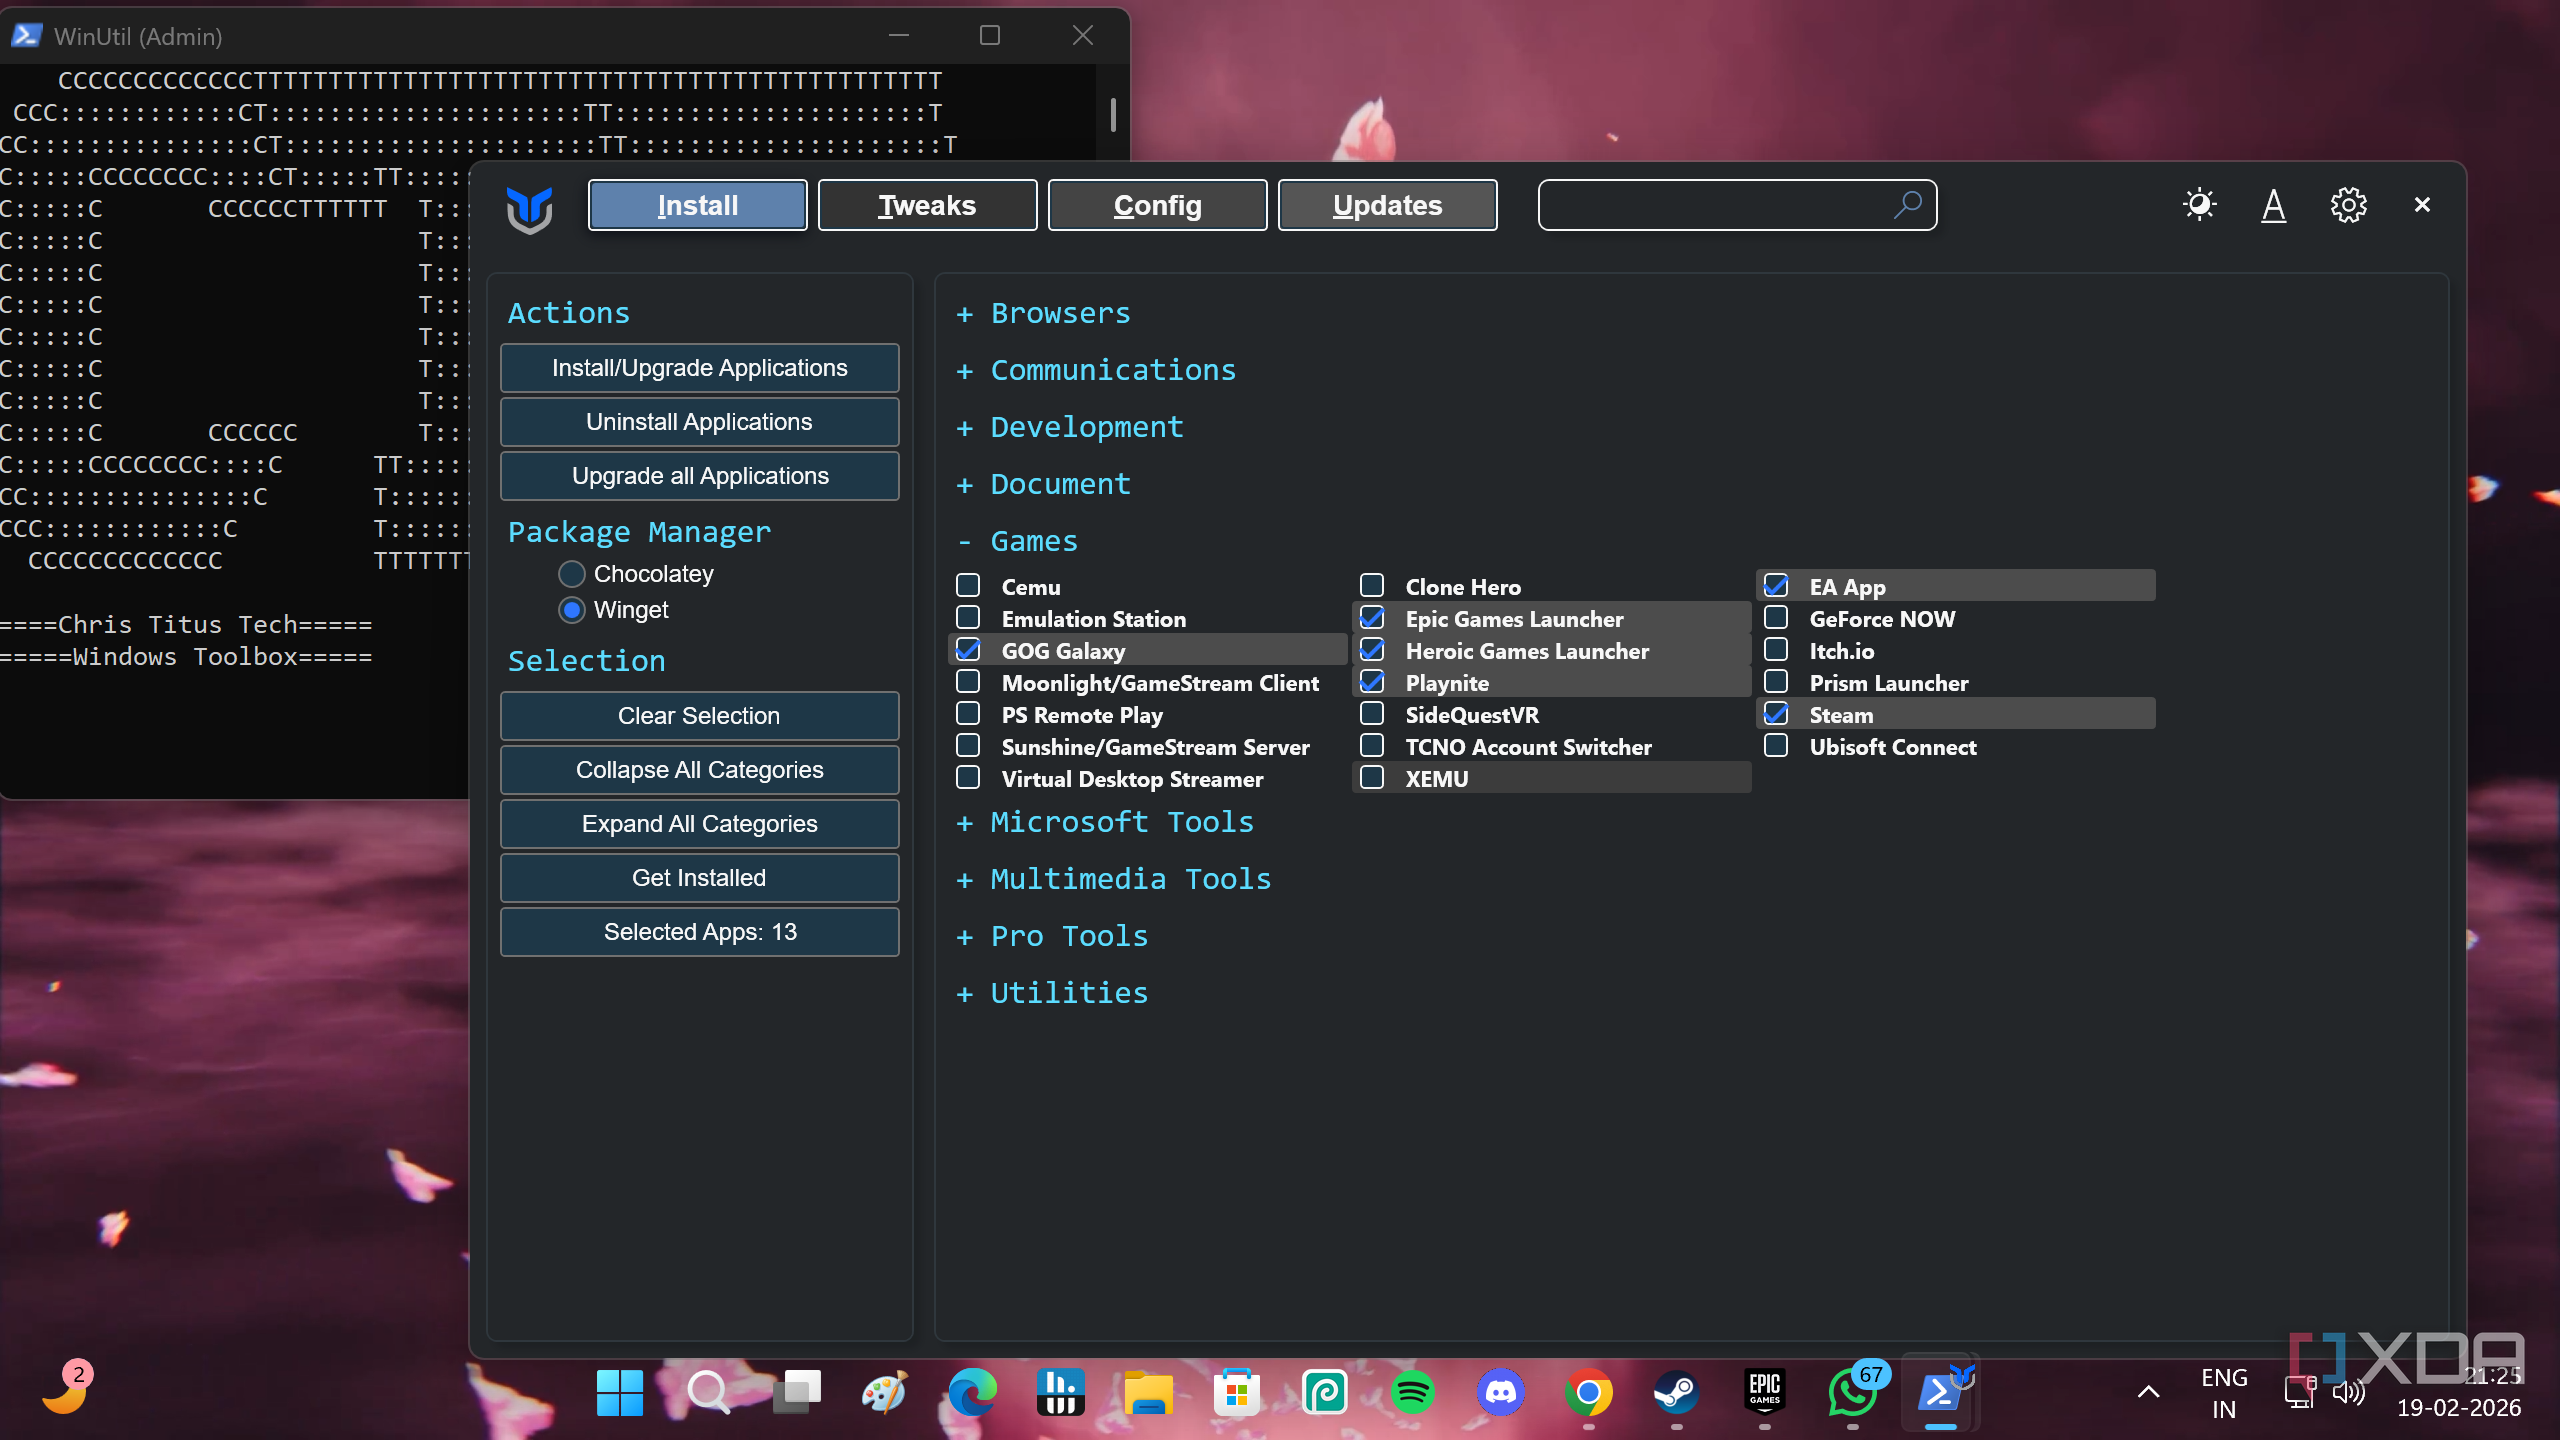2560x1440 pixels.
Task: Collapse the Games category
Action: pyautogui.click(x=1033, y=541)
